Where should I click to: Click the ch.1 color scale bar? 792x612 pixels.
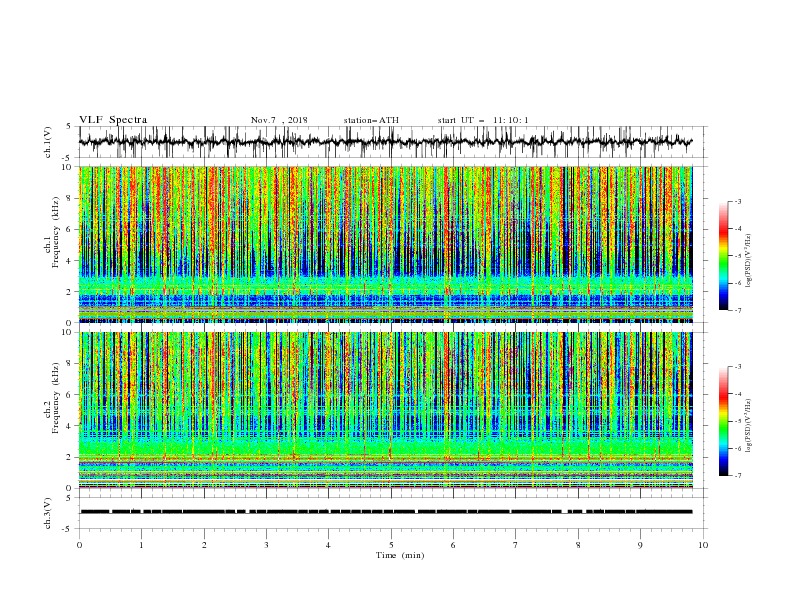coord(723,256)
